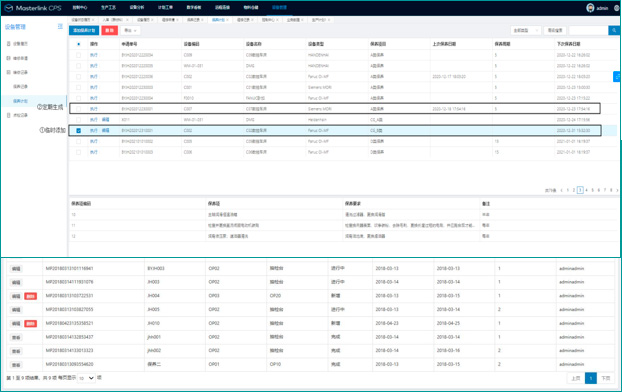
Task: Close the active blue tab with its x
Action: click(x=228, y=20)
